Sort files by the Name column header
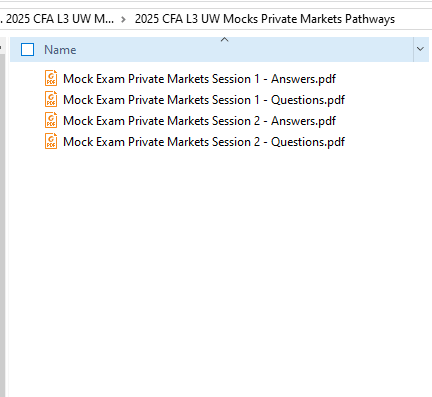Viewport: 432px width, 397px height. [60, 50]
